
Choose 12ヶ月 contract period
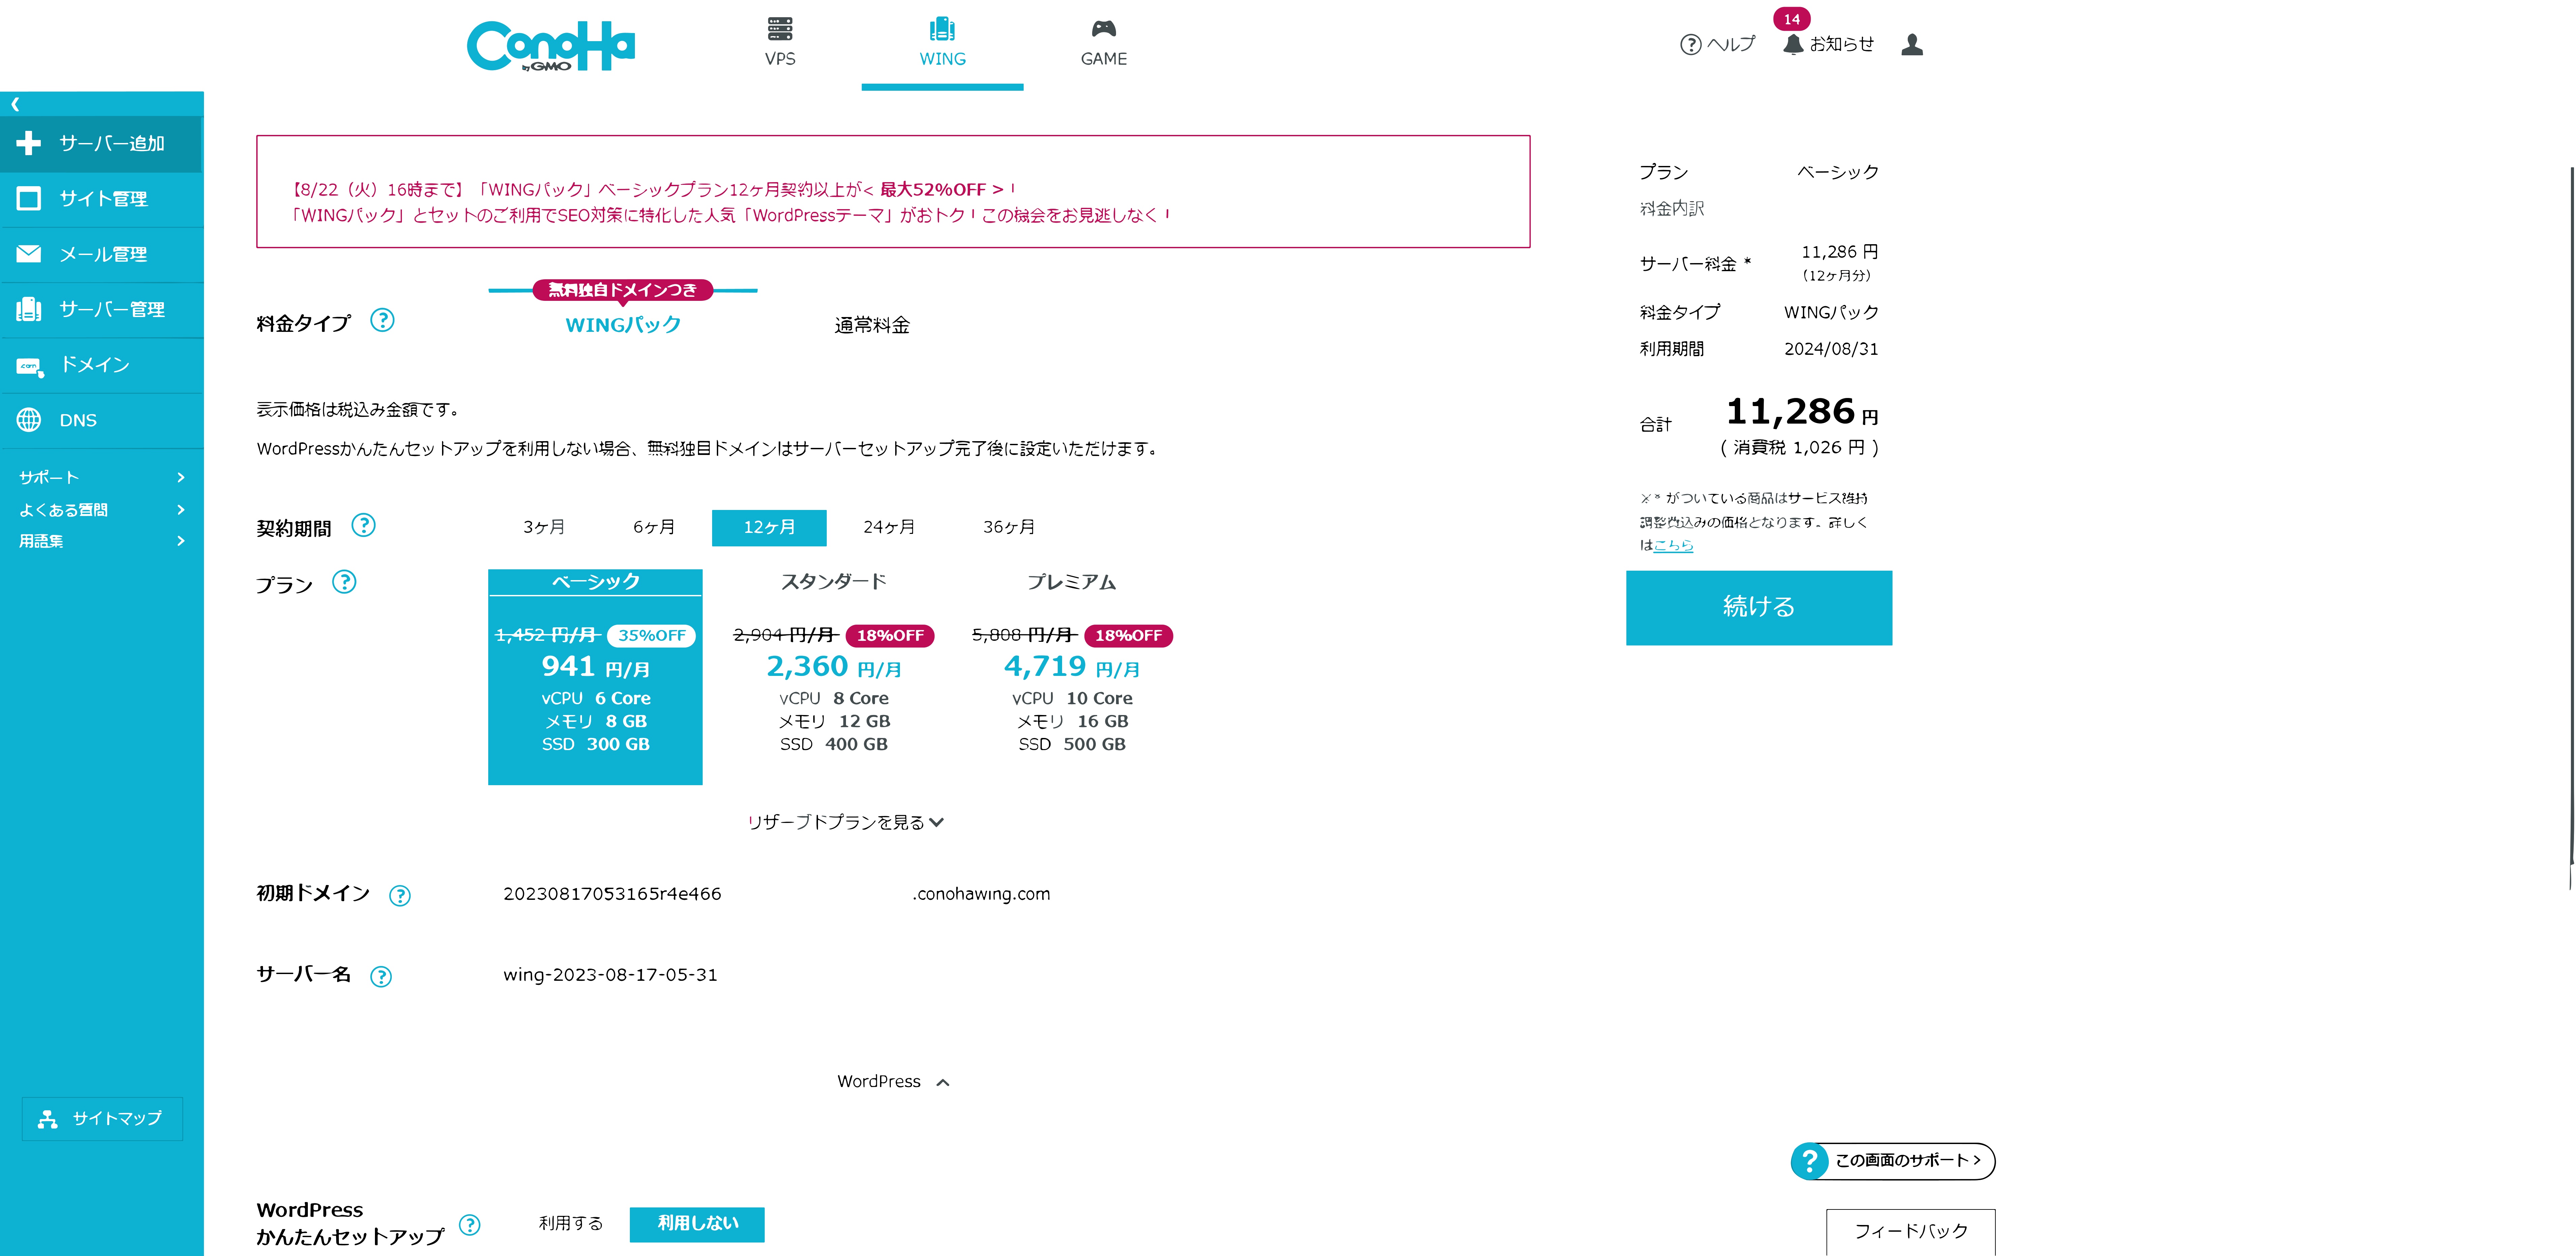[769, 528]
